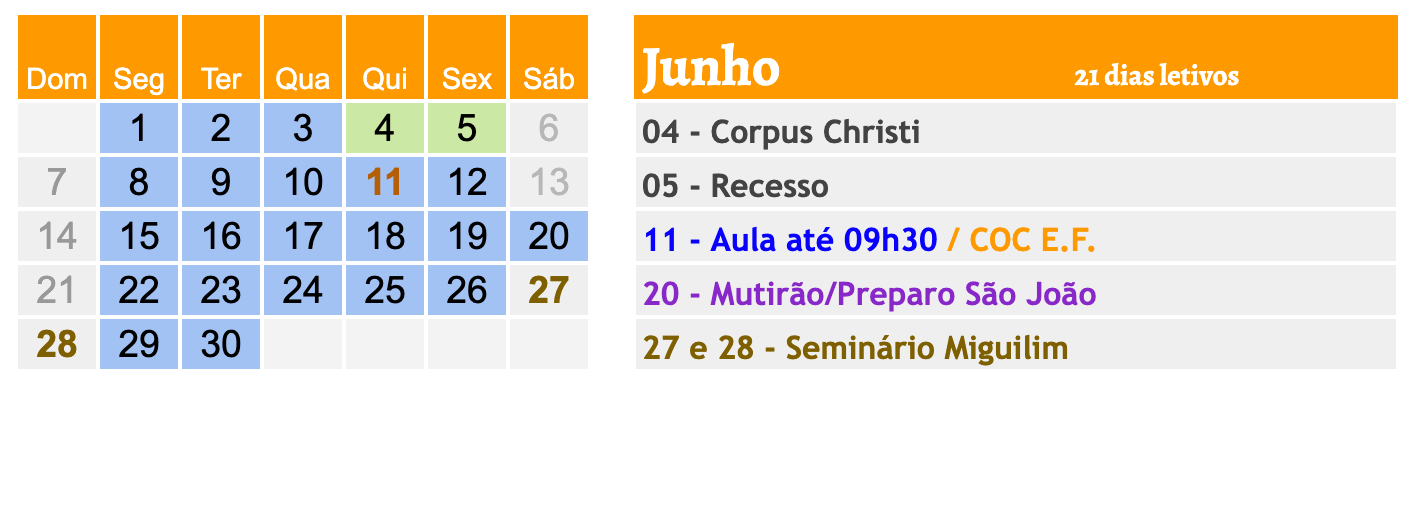Open the Aula até 09h30 event
The height and width of the screenshot is (510, 1412).
click(x=790, y=240)
